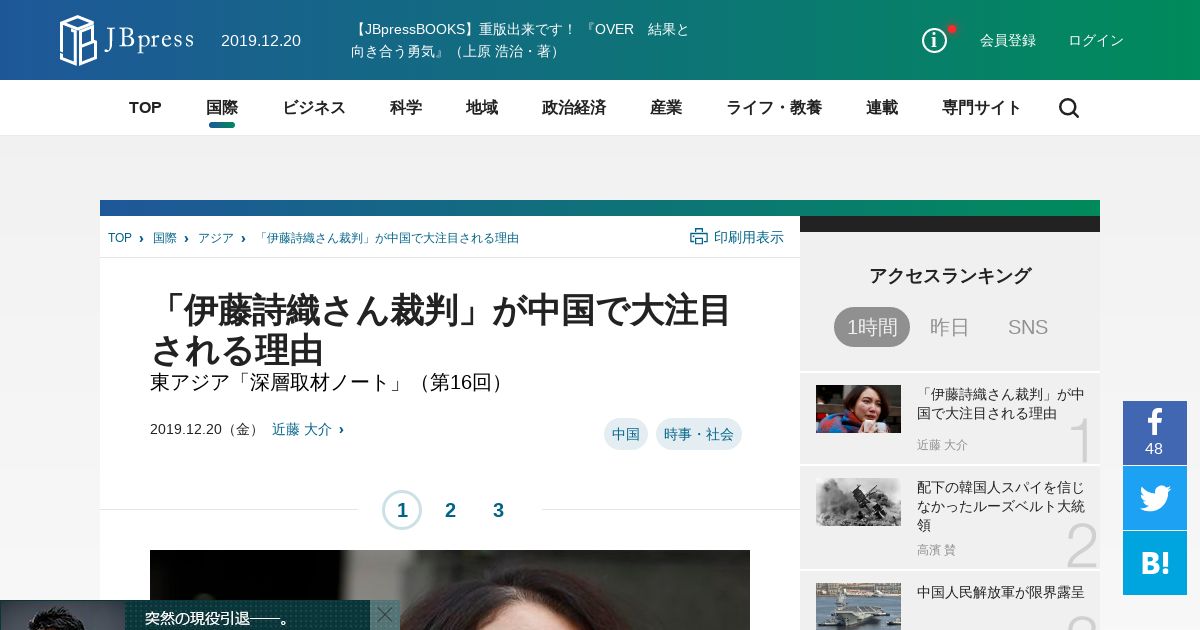
Task: Select page 1 of the article
Action: 402,510
